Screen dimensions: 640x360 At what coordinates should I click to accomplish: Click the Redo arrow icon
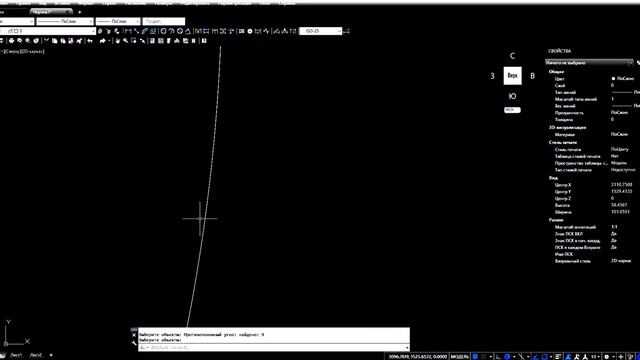(x=102, y=41)
